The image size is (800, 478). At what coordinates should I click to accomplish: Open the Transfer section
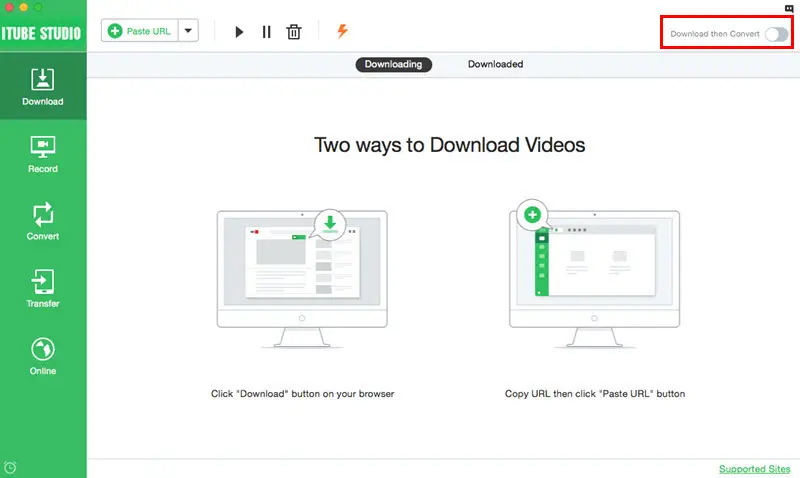tap(43, 289)
